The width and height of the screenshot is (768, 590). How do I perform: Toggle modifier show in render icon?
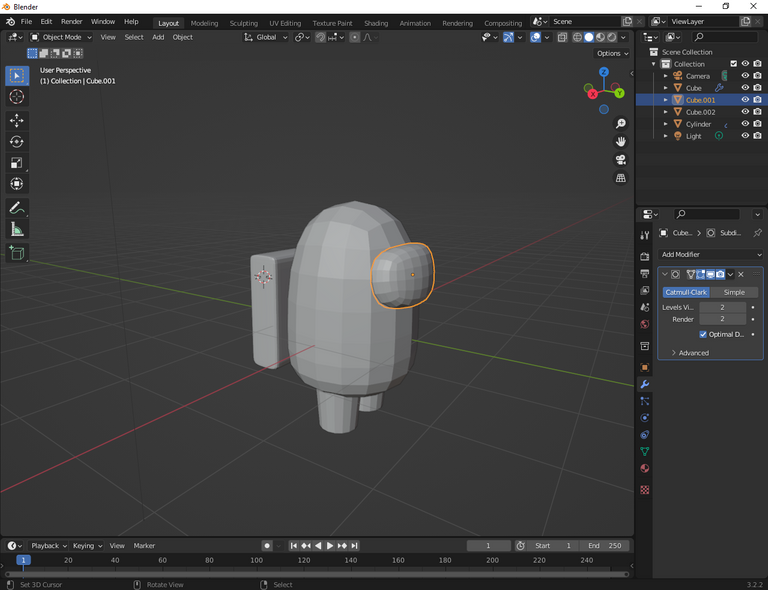point(720,274)
